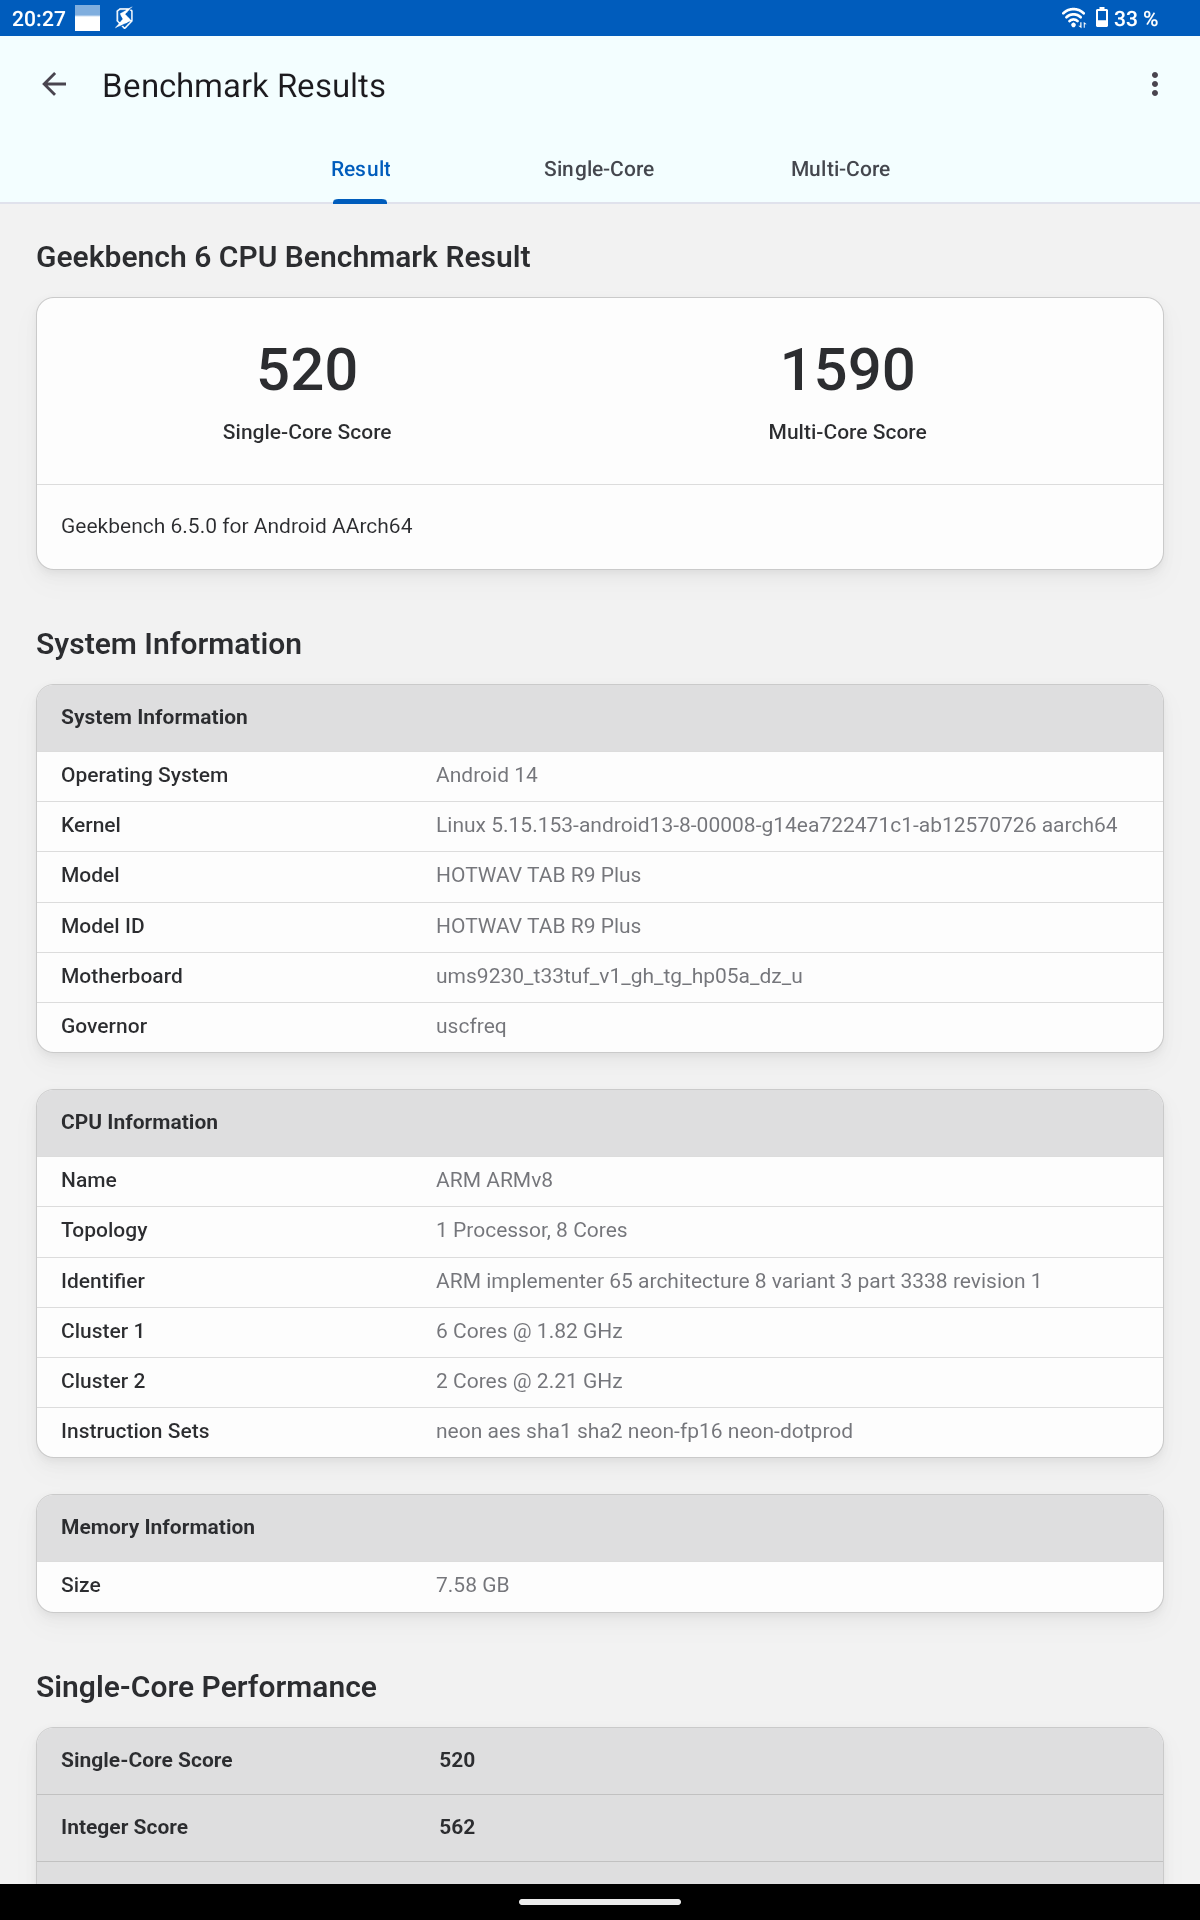1200x1920 pixels.
Task: Tap the muted notification icon in status bar
Action: (124, 18)
